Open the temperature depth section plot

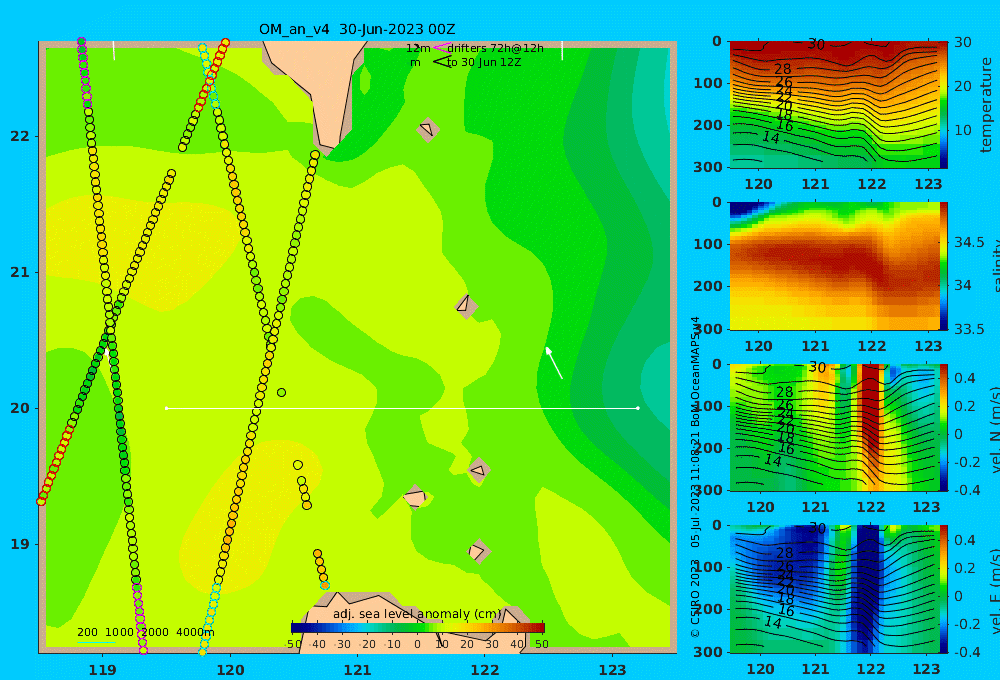pos(834,105)
